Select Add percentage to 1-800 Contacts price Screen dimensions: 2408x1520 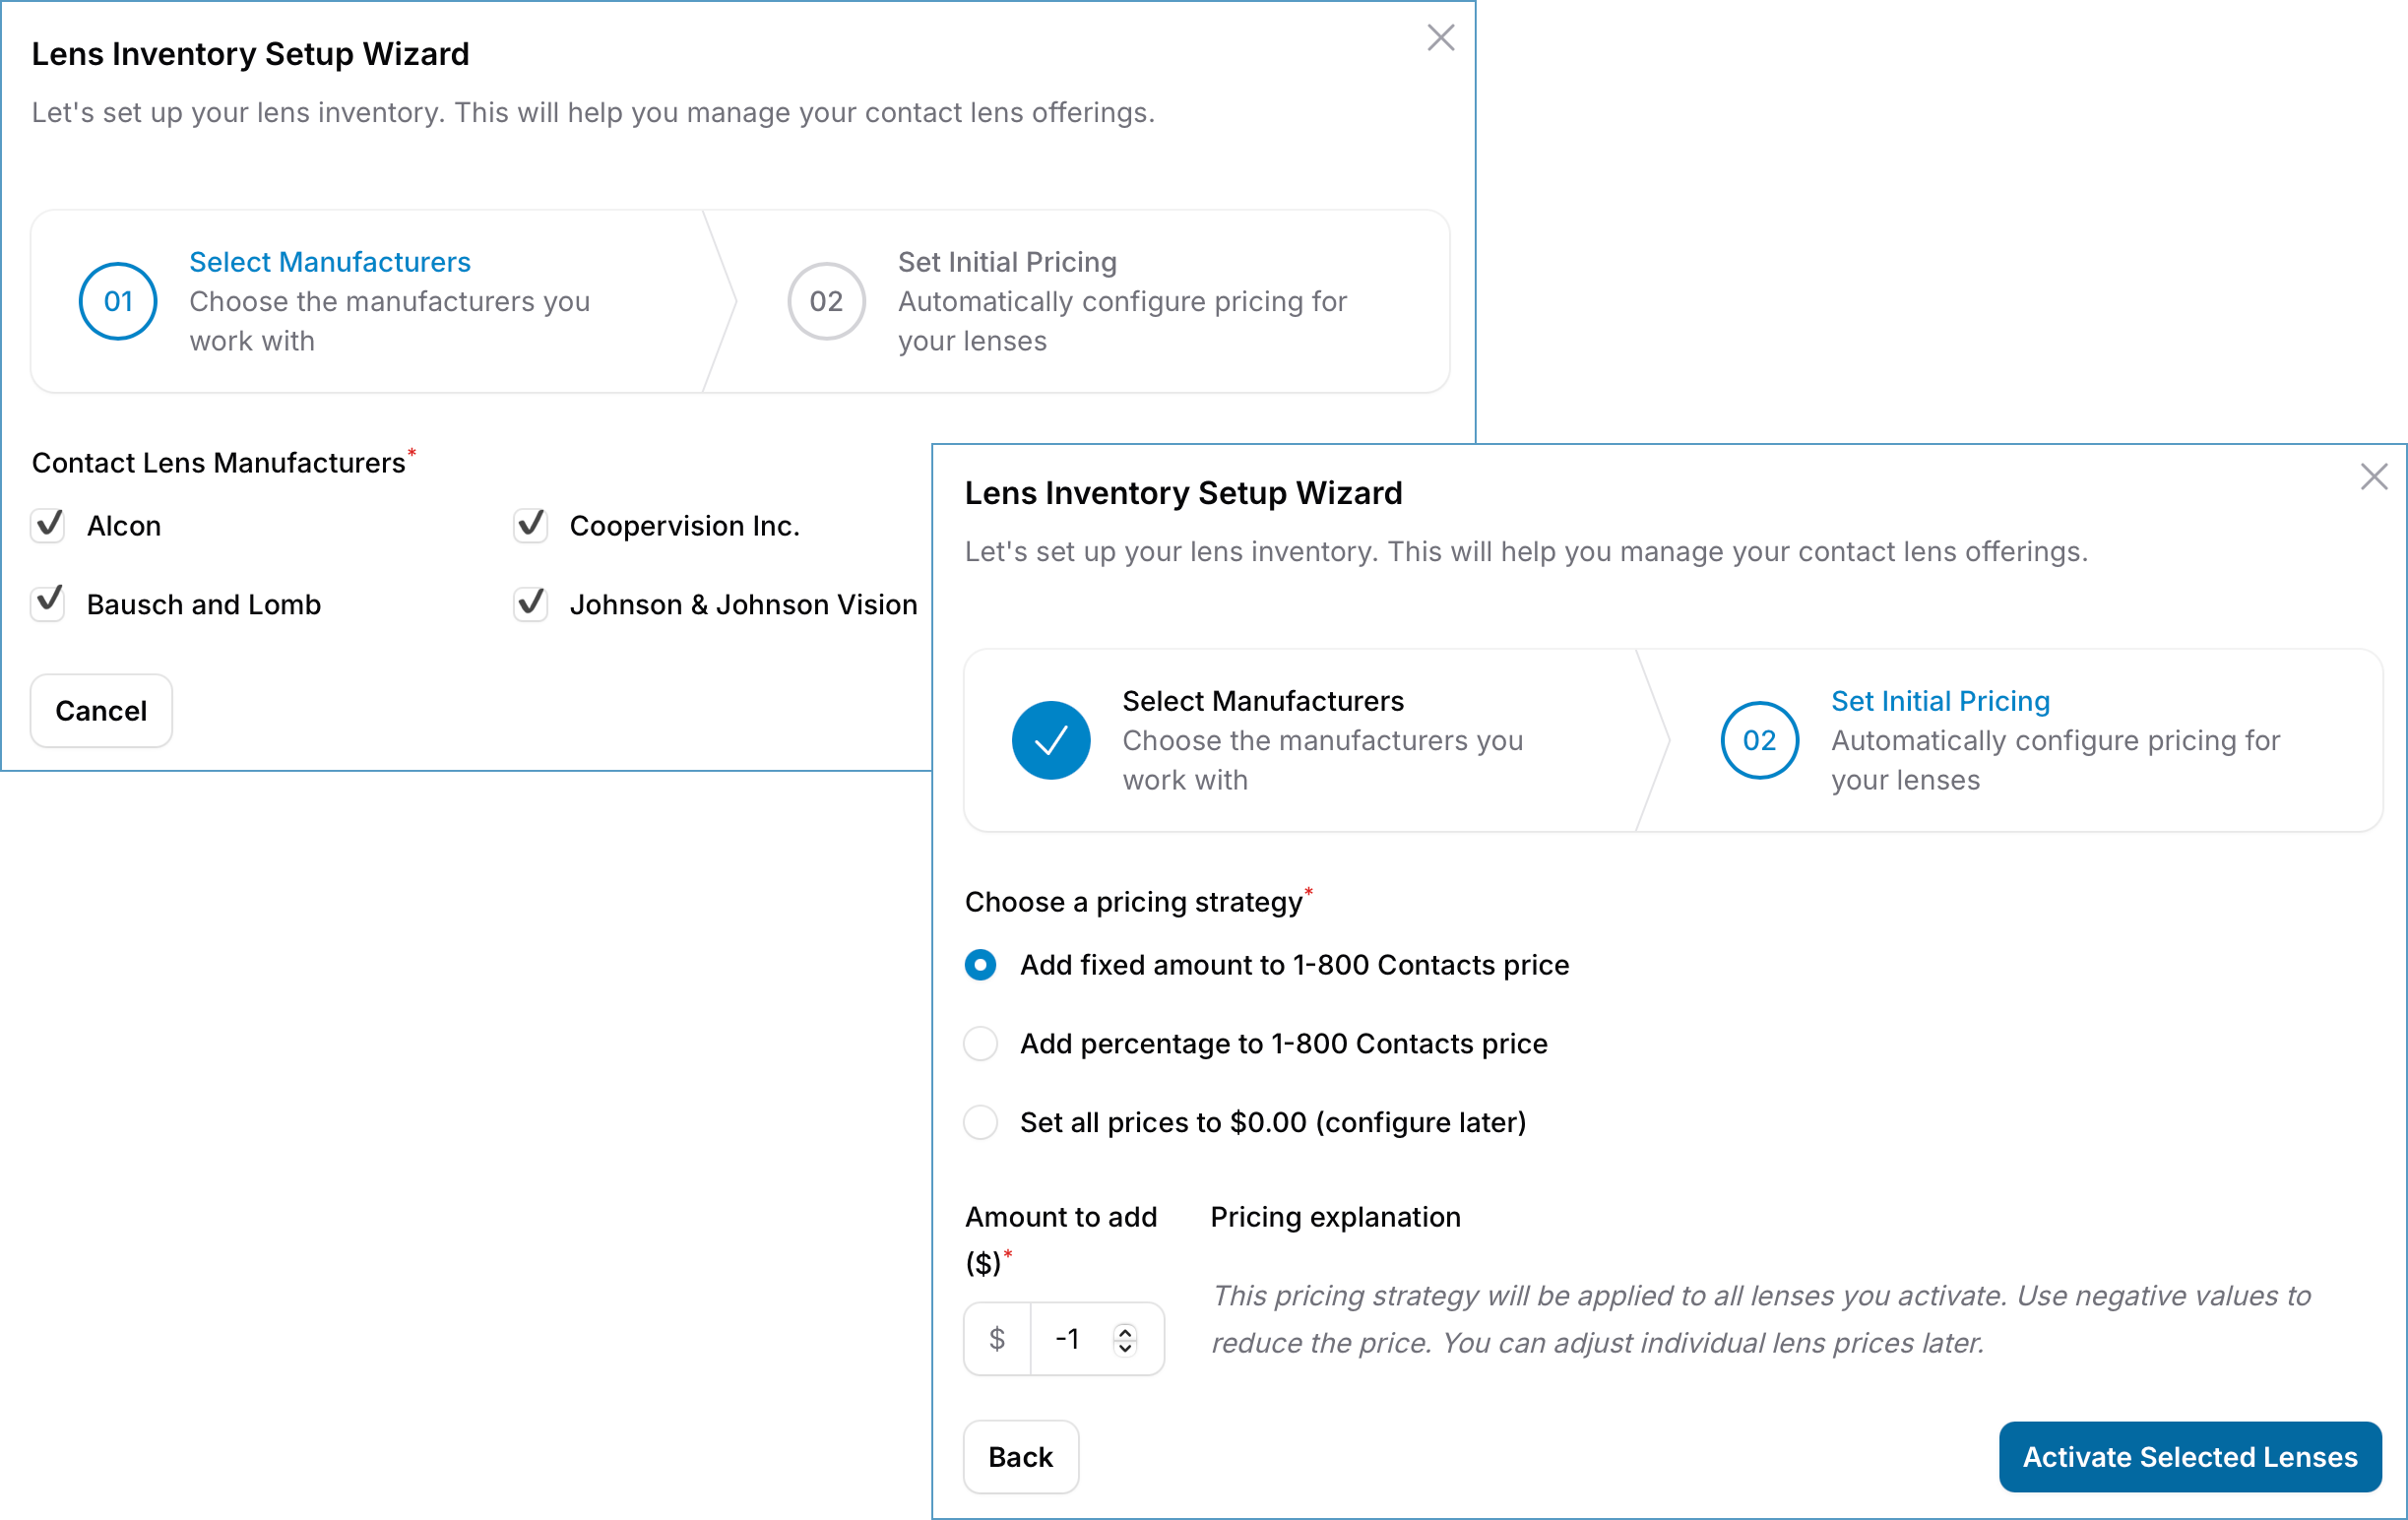click(981, 1044)
